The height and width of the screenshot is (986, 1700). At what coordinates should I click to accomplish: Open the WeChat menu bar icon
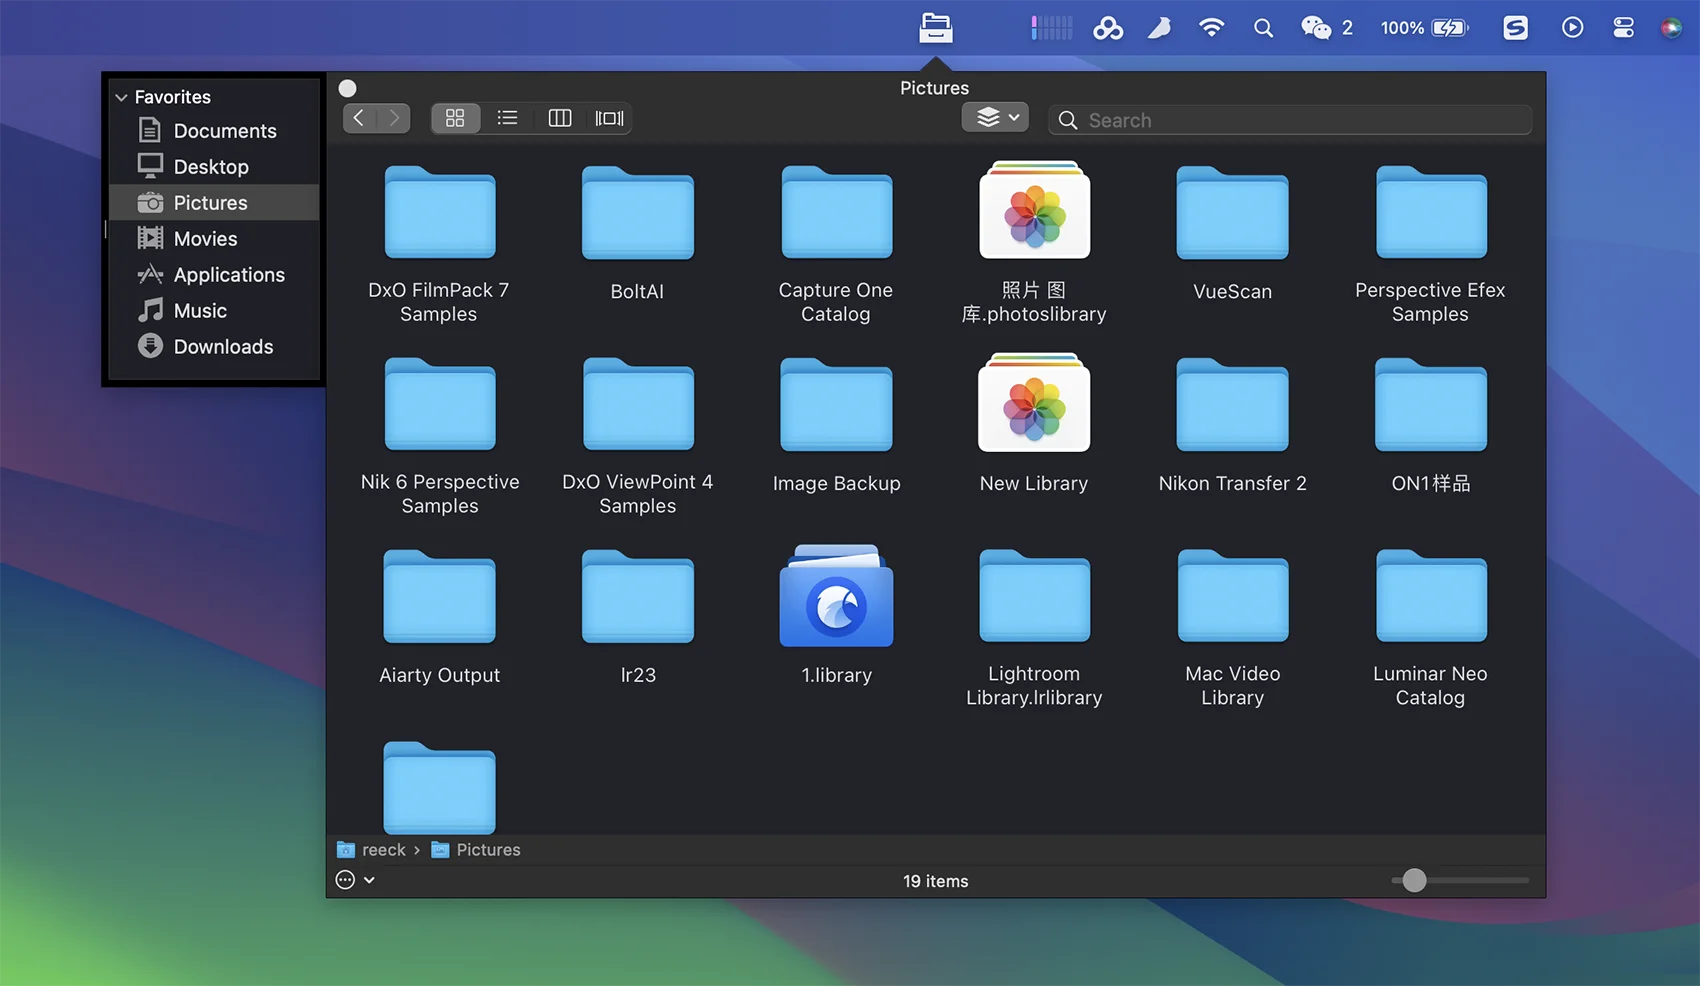click(x=1326, y=28)
